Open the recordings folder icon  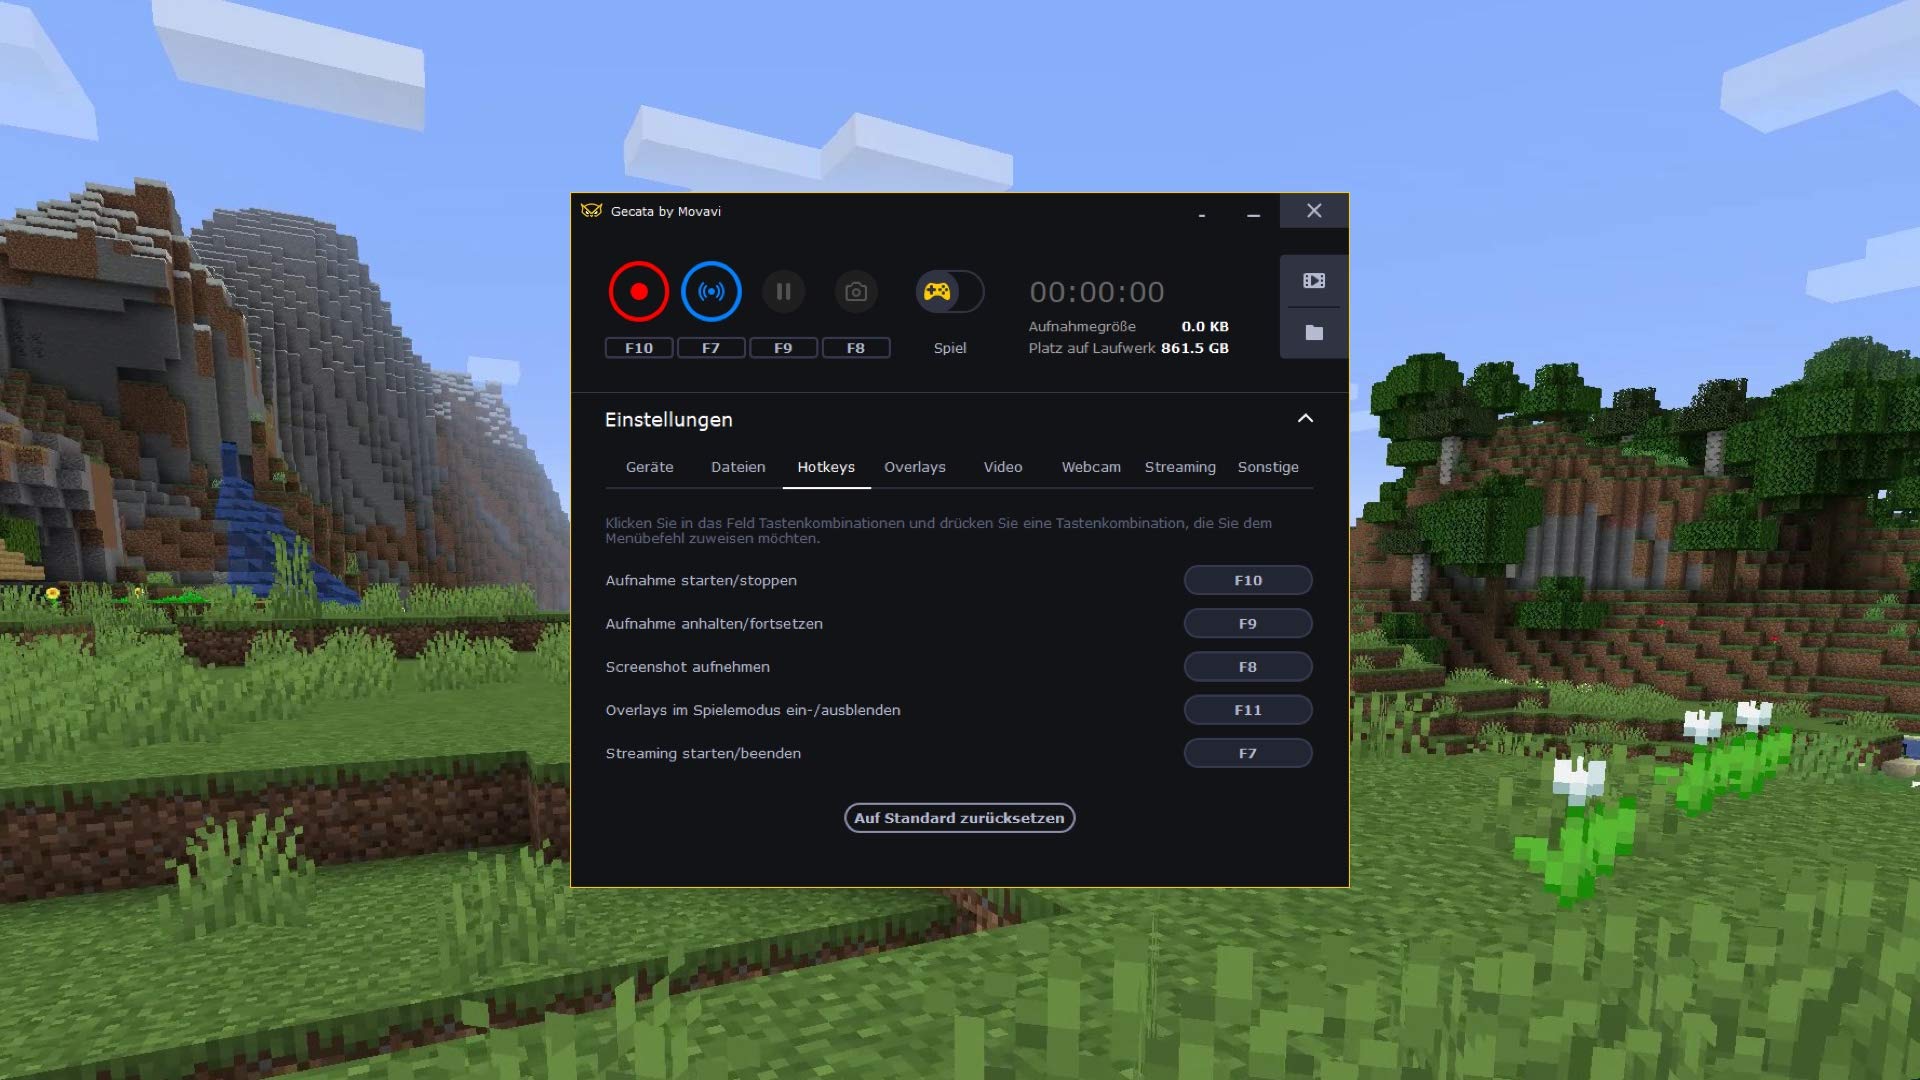(1314, 333)
